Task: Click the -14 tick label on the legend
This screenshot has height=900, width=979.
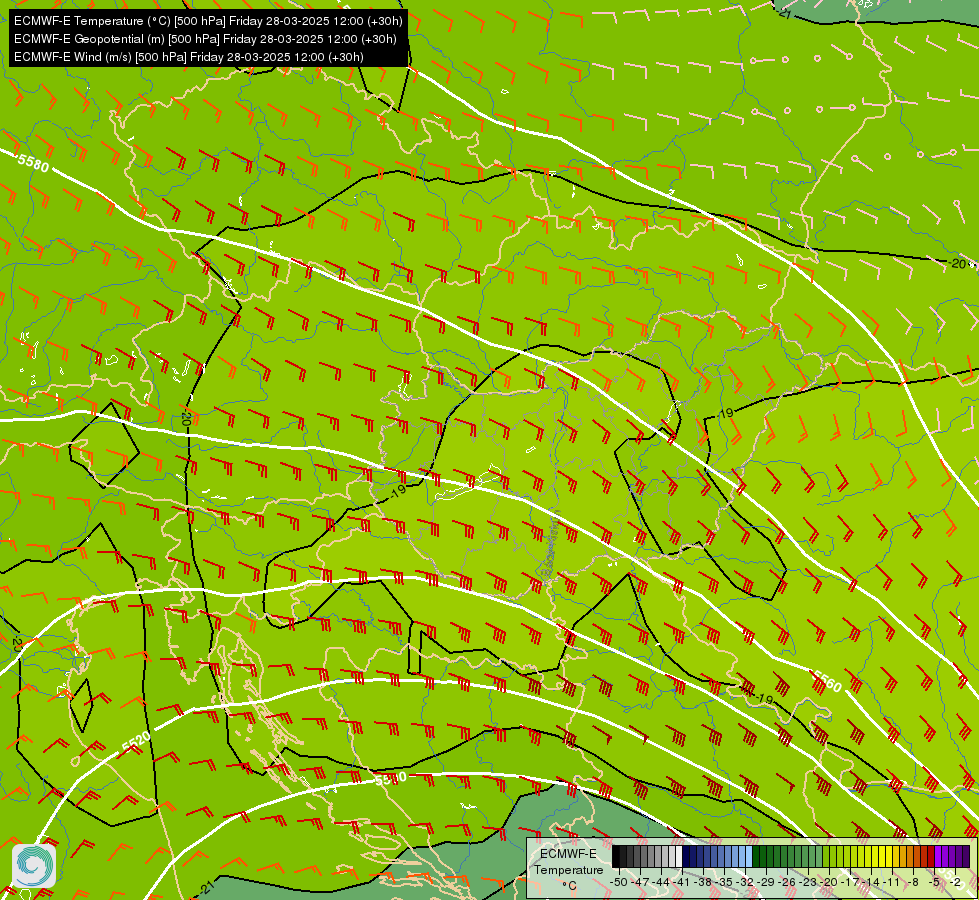Action: 871,882
